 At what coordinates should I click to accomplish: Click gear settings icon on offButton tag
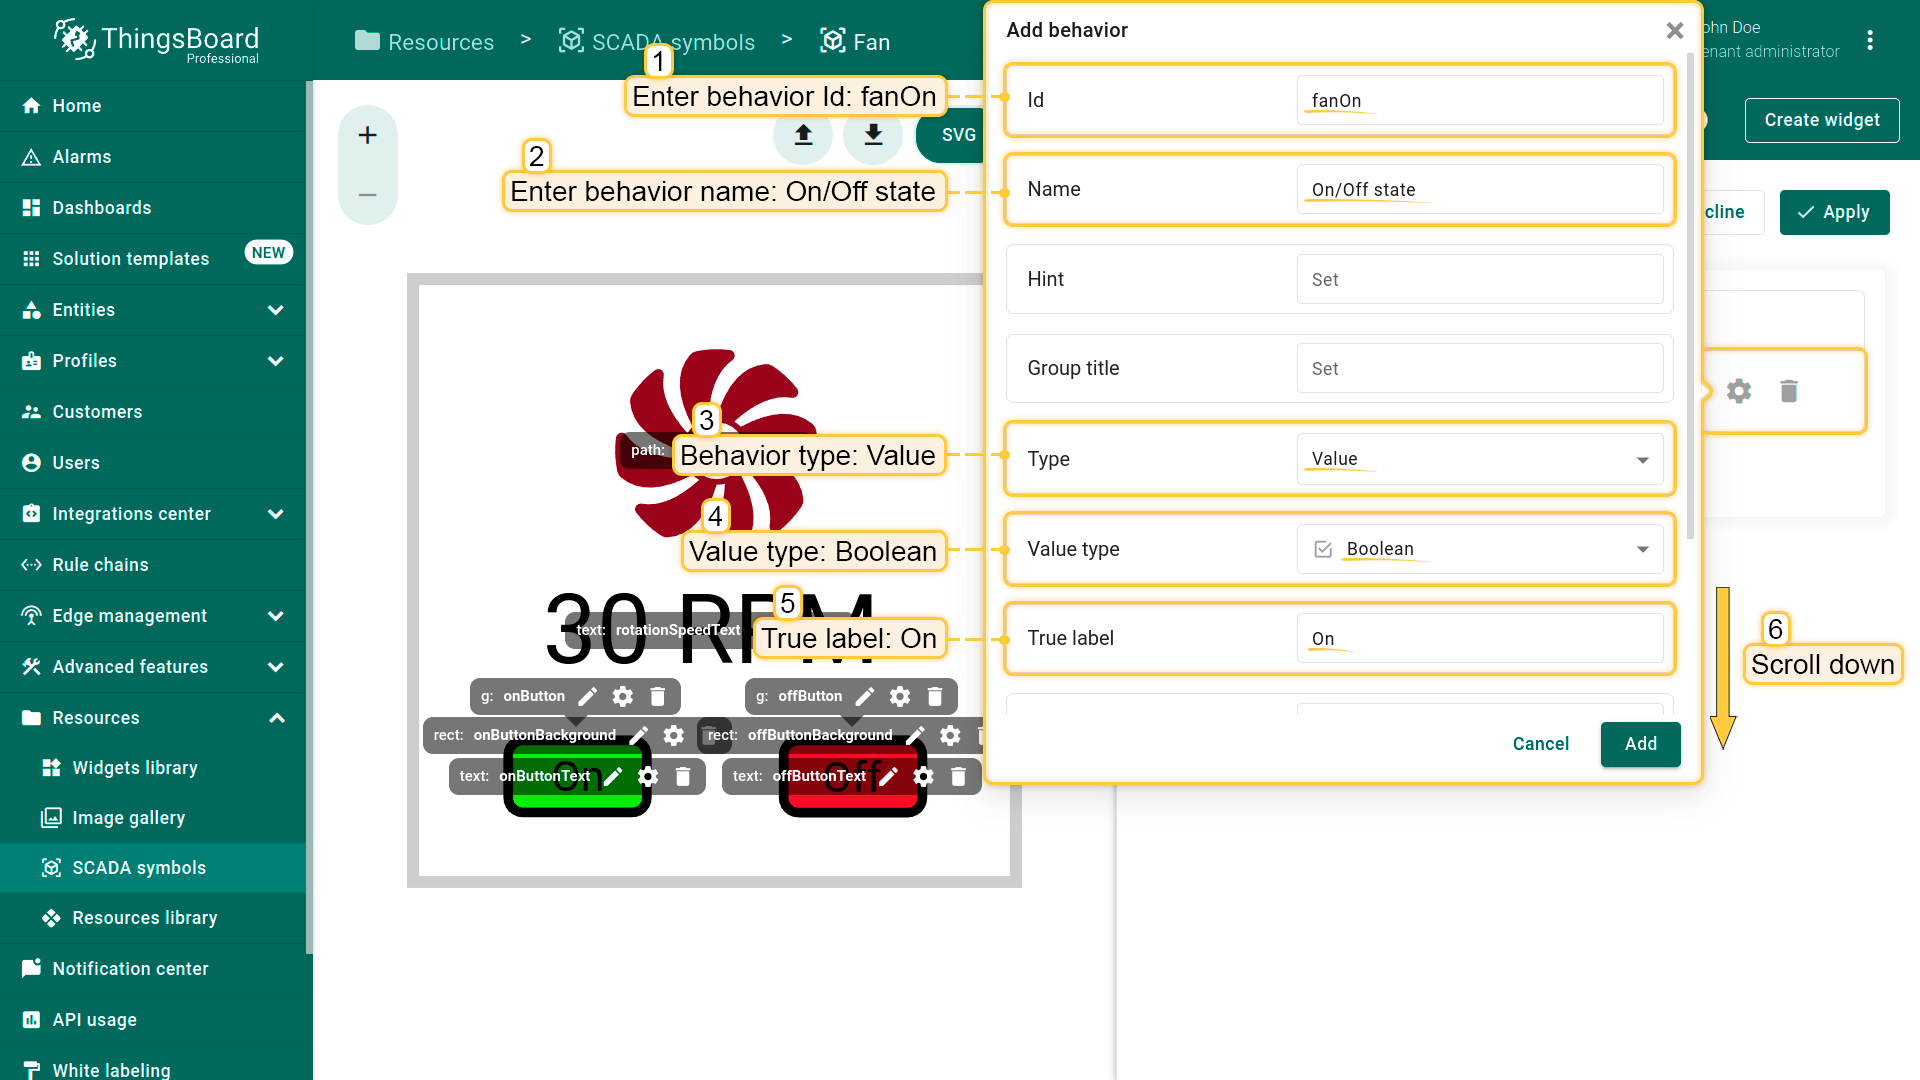900,696
